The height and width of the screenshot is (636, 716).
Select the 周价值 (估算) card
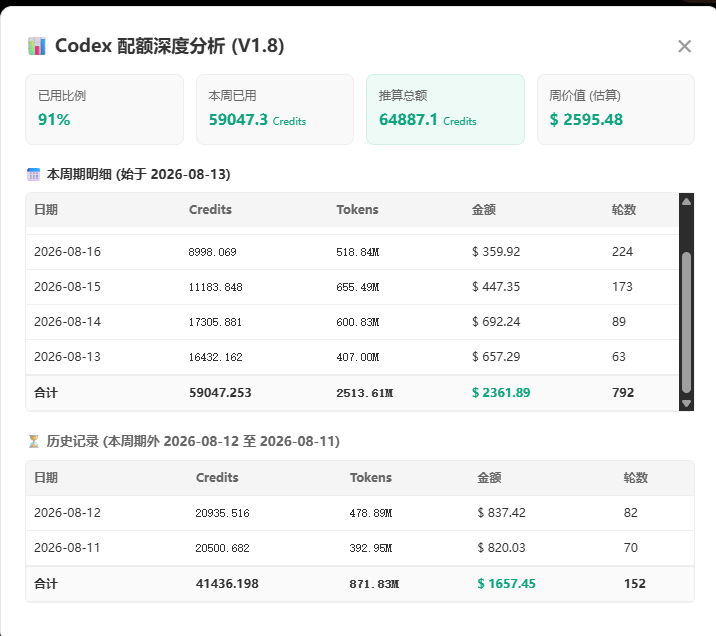point(616,110)
